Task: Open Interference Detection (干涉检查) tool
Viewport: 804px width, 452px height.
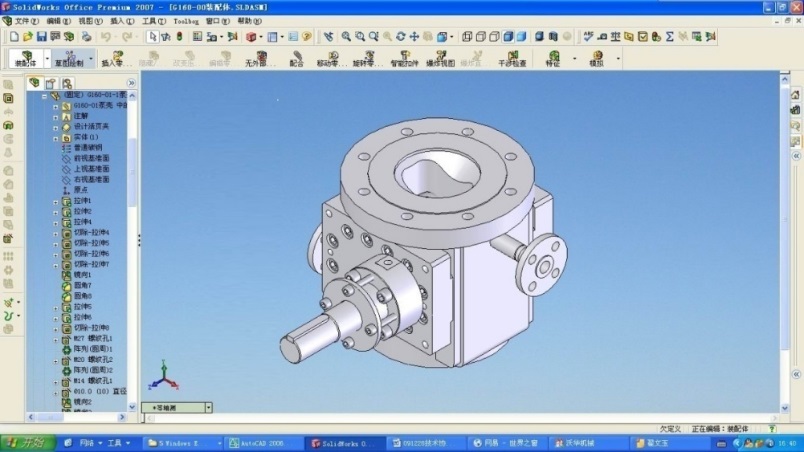Action: [512, 58]
